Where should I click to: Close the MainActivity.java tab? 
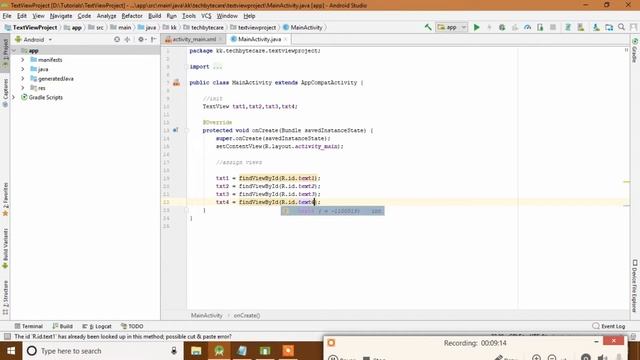pyautogui.click(x=286, y=39)
